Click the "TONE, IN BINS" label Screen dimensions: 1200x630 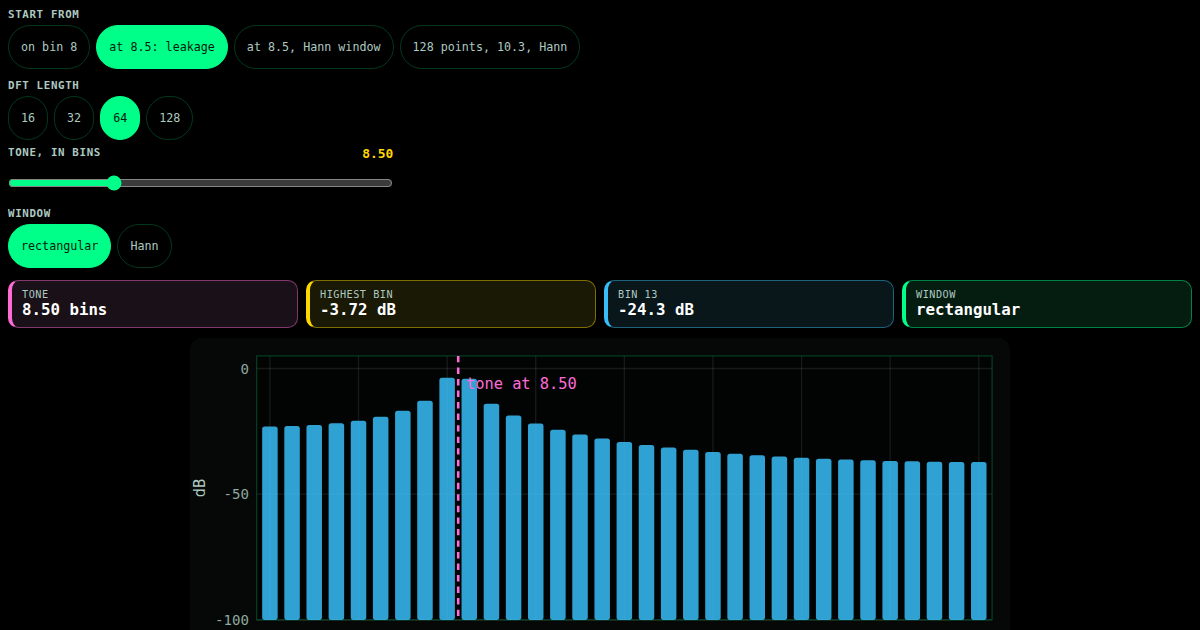[54, 153]
